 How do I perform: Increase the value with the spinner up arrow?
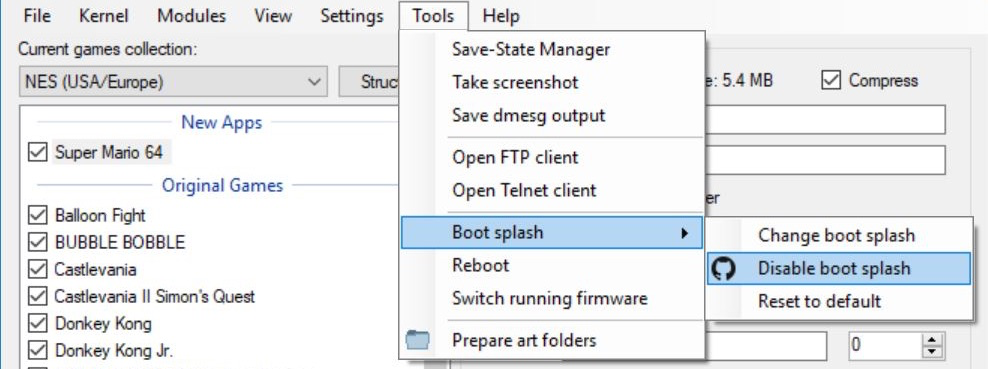coord(933,338)
